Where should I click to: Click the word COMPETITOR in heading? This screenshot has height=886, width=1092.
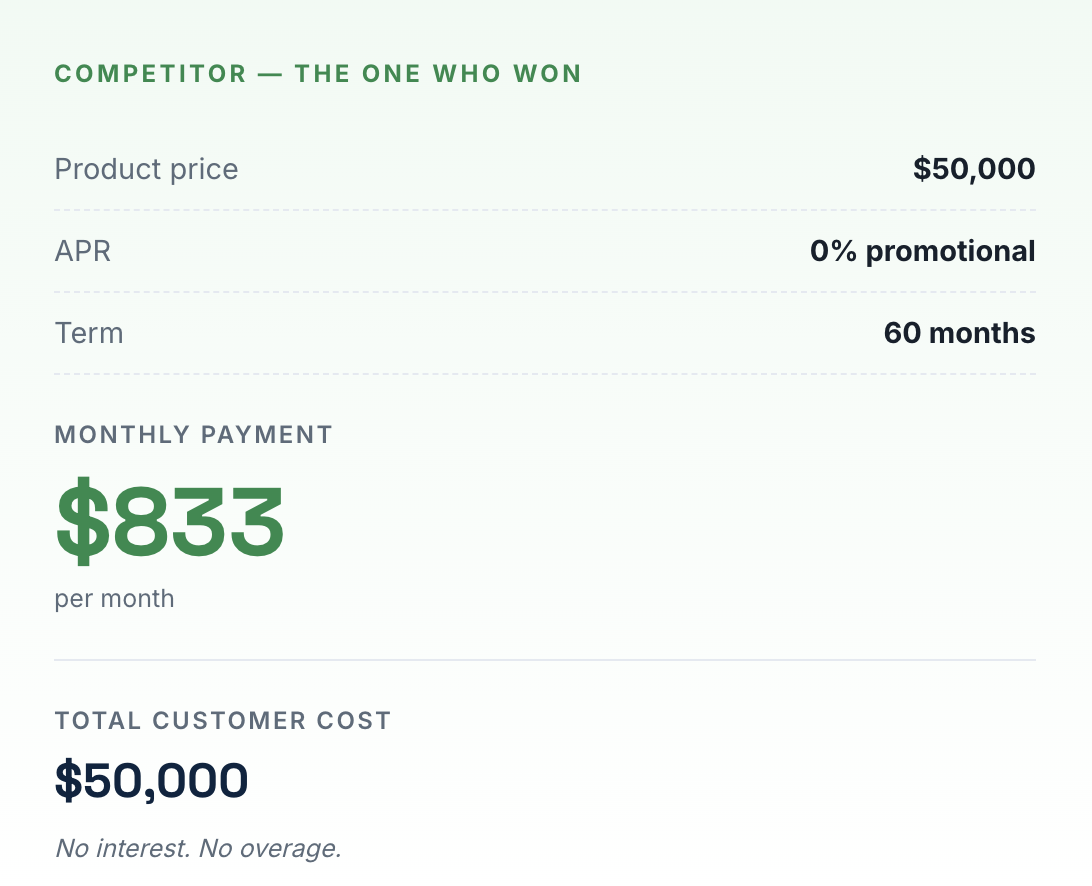pos(151,74)
